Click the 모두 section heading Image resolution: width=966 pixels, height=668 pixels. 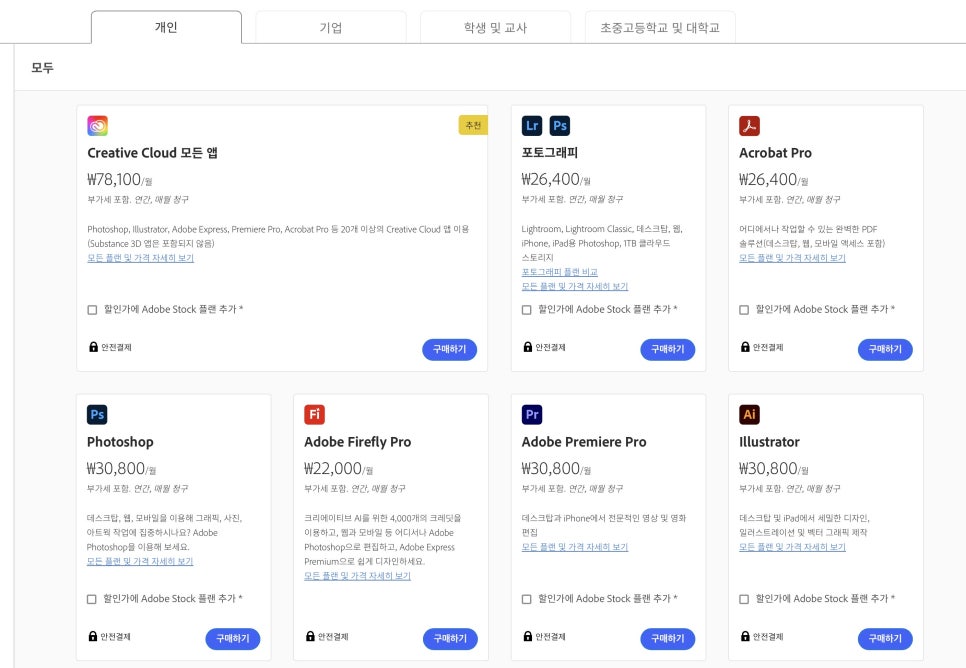[x=43, y=67]
